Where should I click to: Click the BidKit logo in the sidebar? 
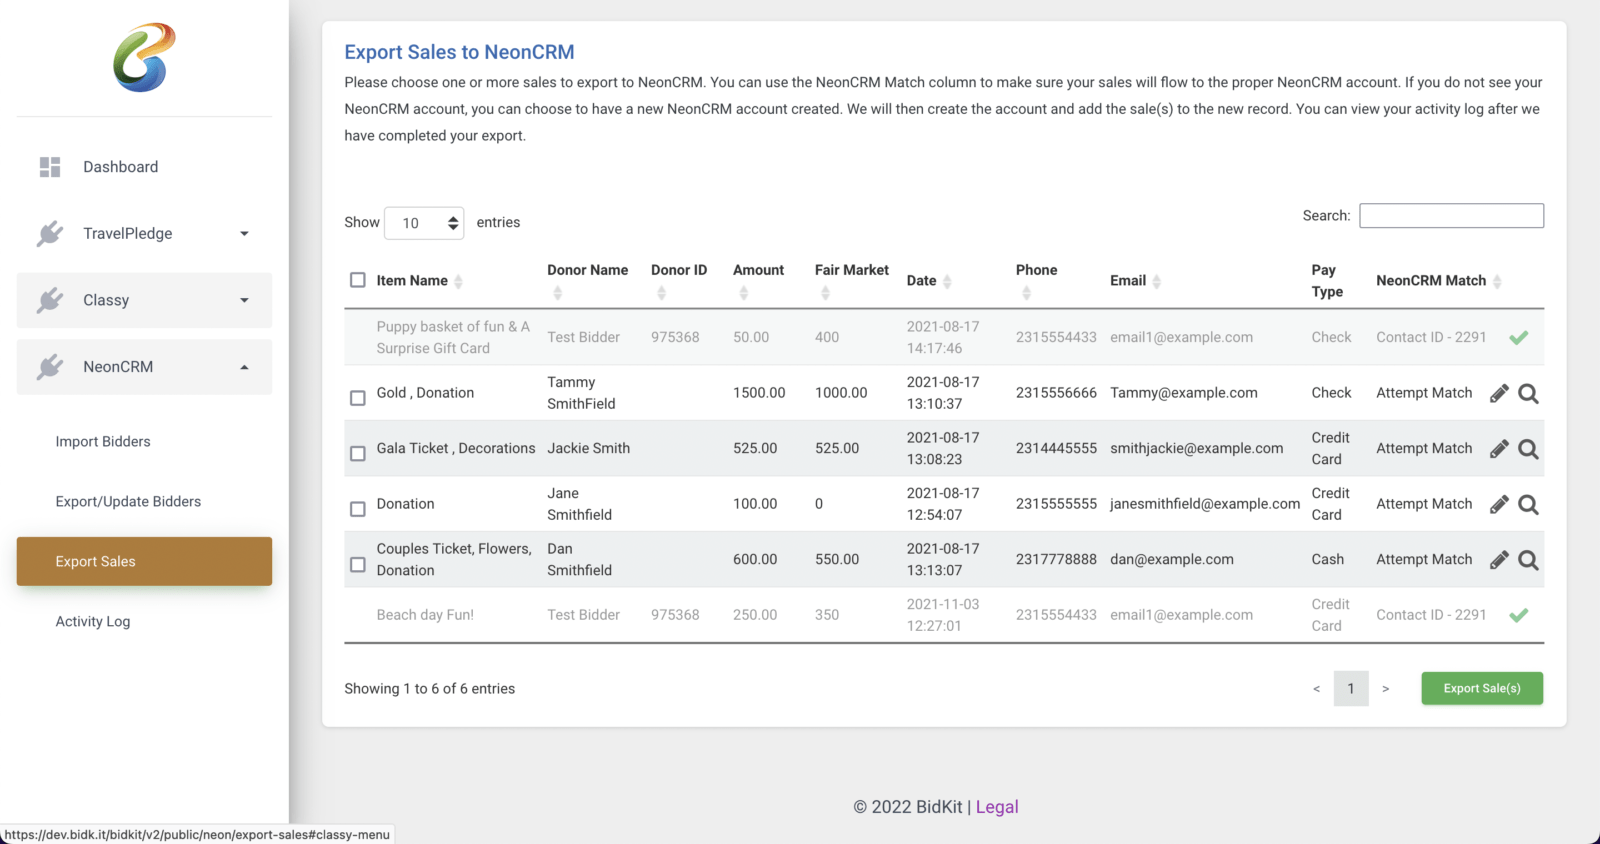pos(144,58)
